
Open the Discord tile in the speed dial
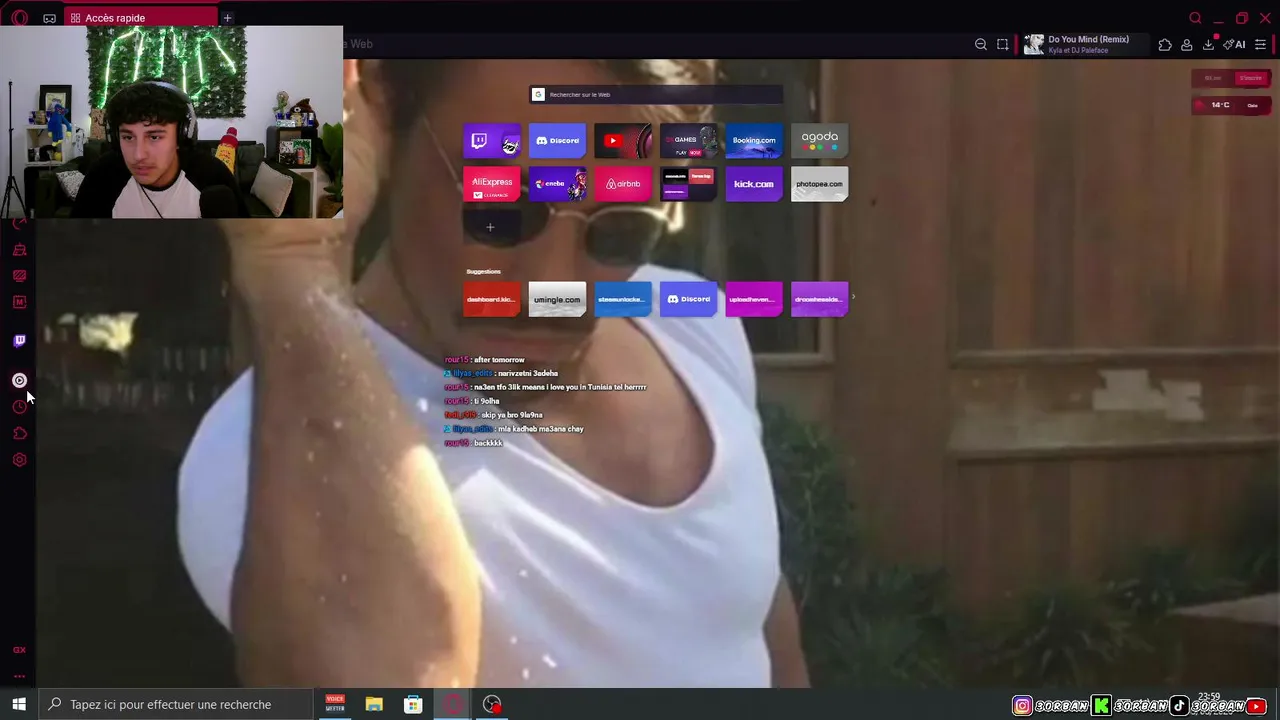(557, 141)
